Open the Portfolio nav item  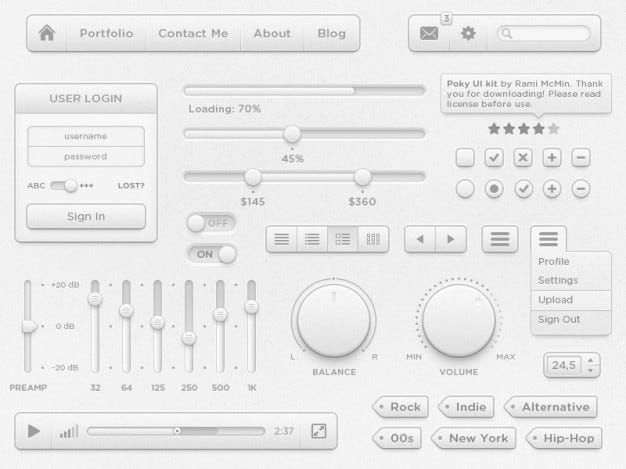click(x=106, y=33)
